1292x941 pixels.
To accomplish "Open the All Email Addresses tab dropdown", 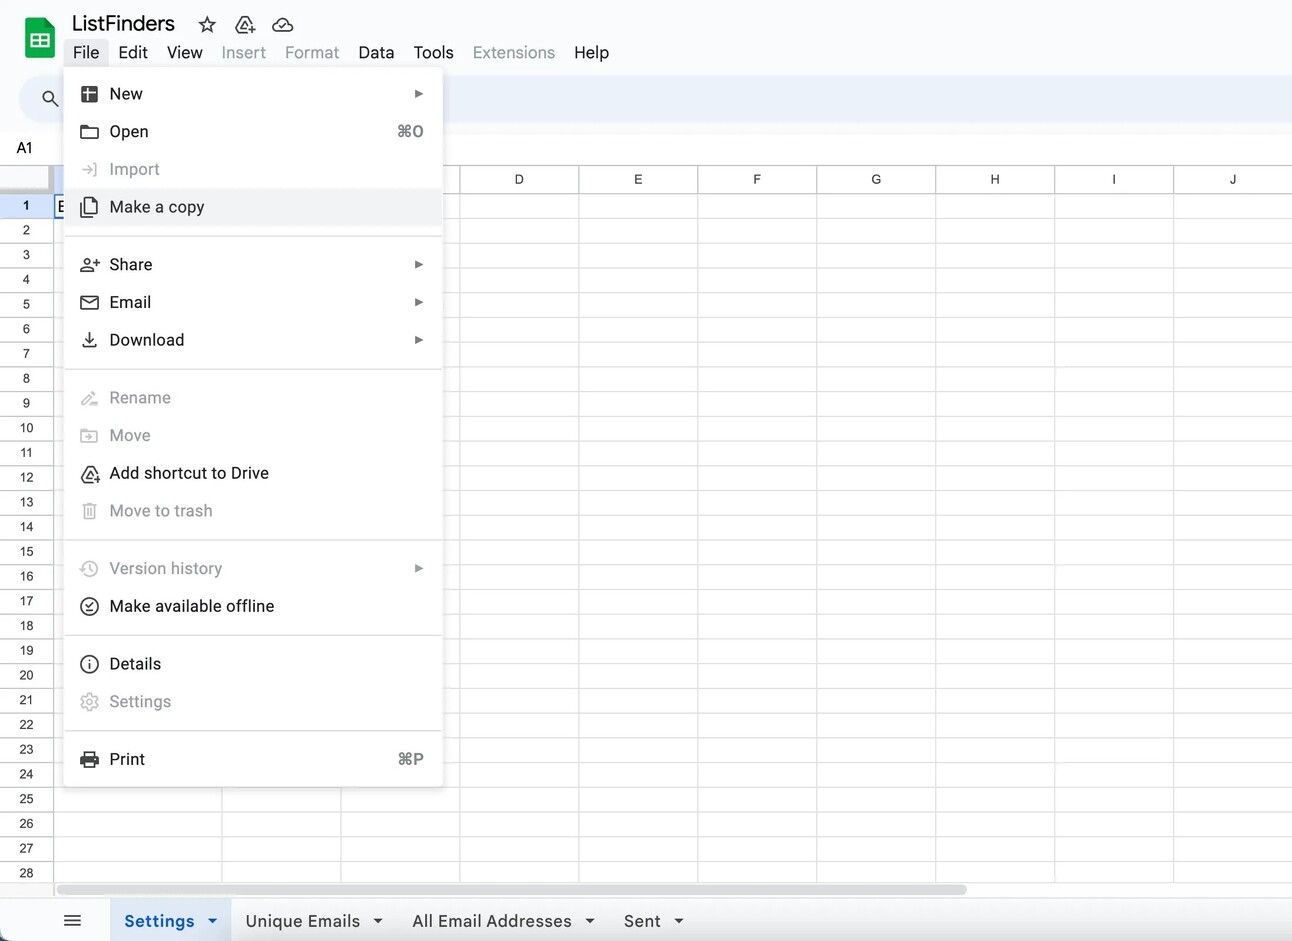I will [590, 921].
